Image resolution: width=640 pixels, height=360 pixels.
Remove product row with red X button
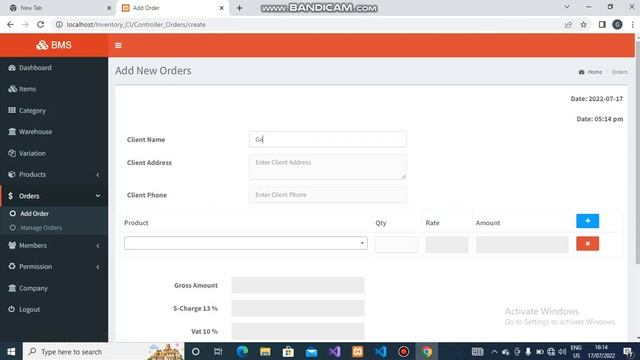(x=587, y=244)
